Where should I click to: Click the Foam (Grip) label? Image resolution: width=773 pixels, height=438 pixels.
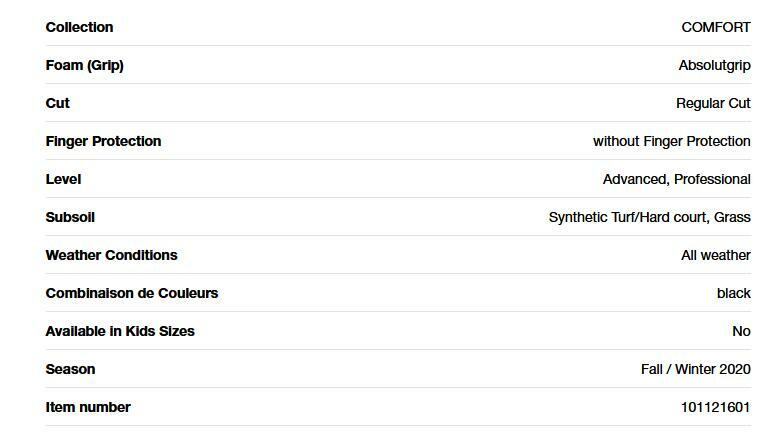[84, 65]
